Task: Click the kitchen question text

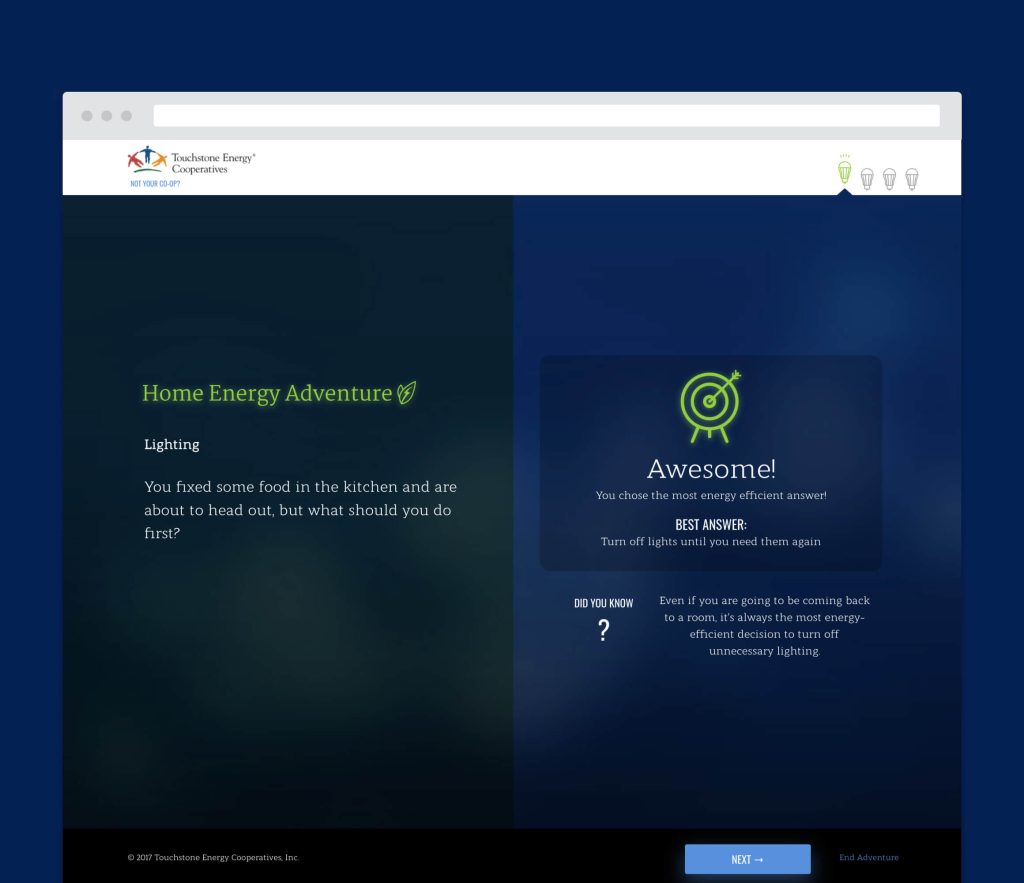Action: pos(300,510)
